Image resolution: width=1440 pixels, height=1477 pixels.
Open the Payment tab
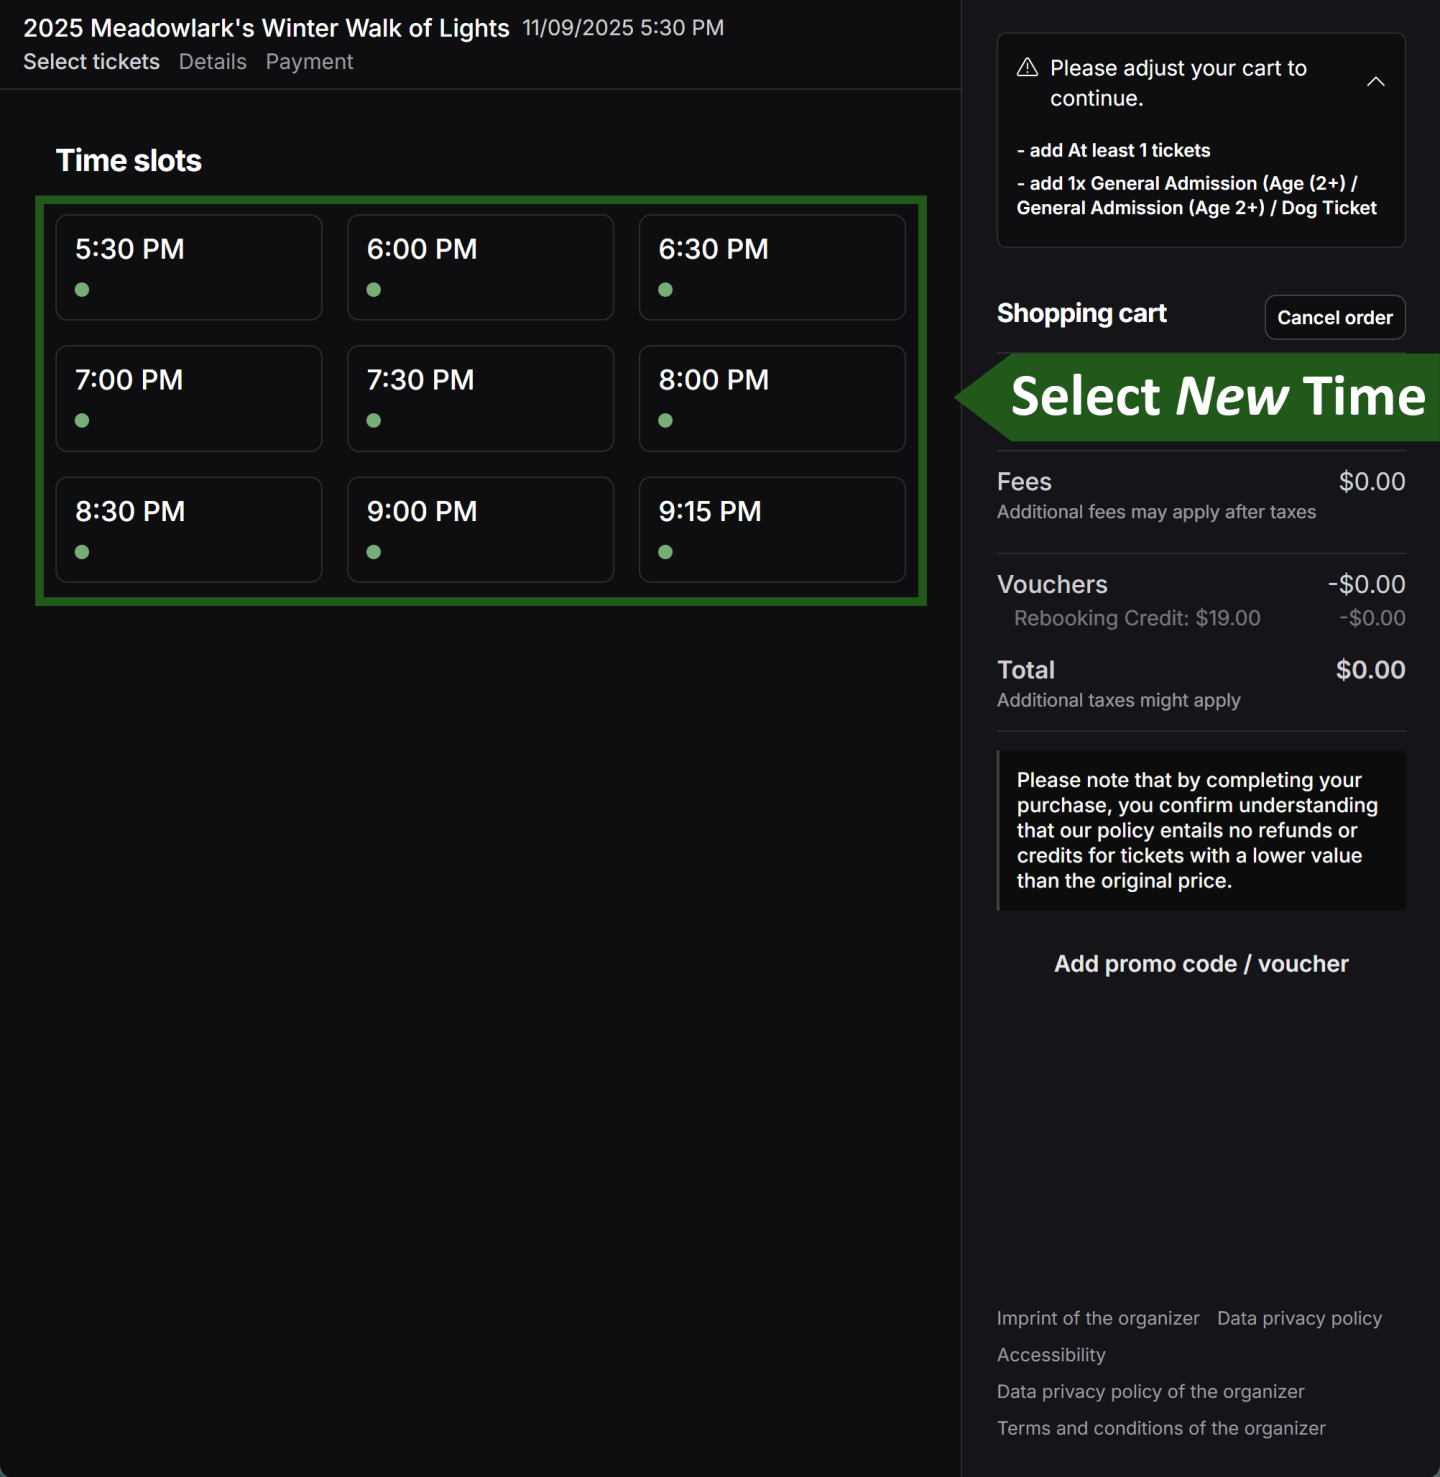309,61
